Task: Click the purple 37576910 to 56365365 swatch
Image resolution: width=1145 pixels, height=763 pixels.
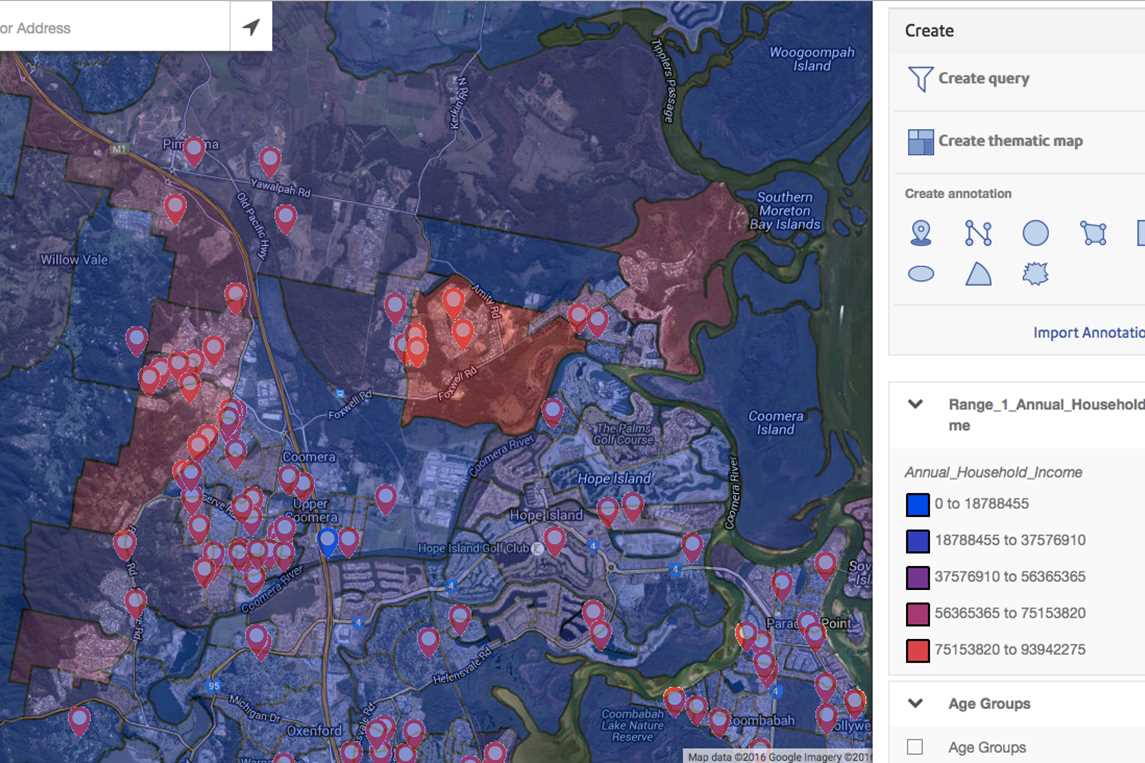Action: point(917,577)
